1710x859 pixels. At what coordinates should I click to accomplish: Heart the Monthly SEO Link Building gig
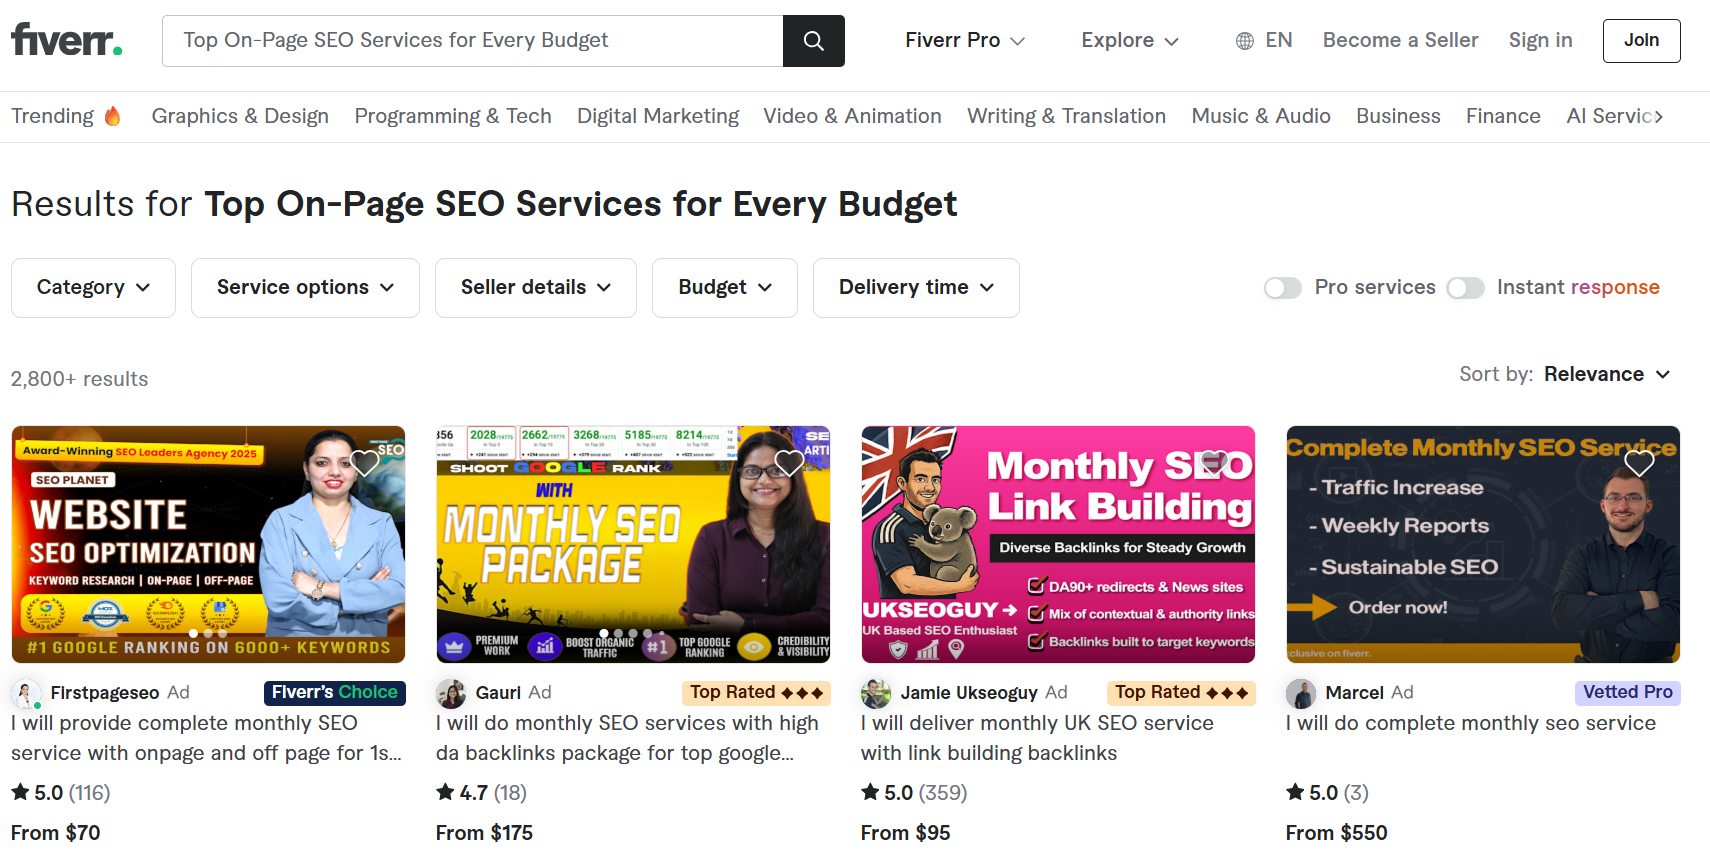click(x=1214, y=462)
